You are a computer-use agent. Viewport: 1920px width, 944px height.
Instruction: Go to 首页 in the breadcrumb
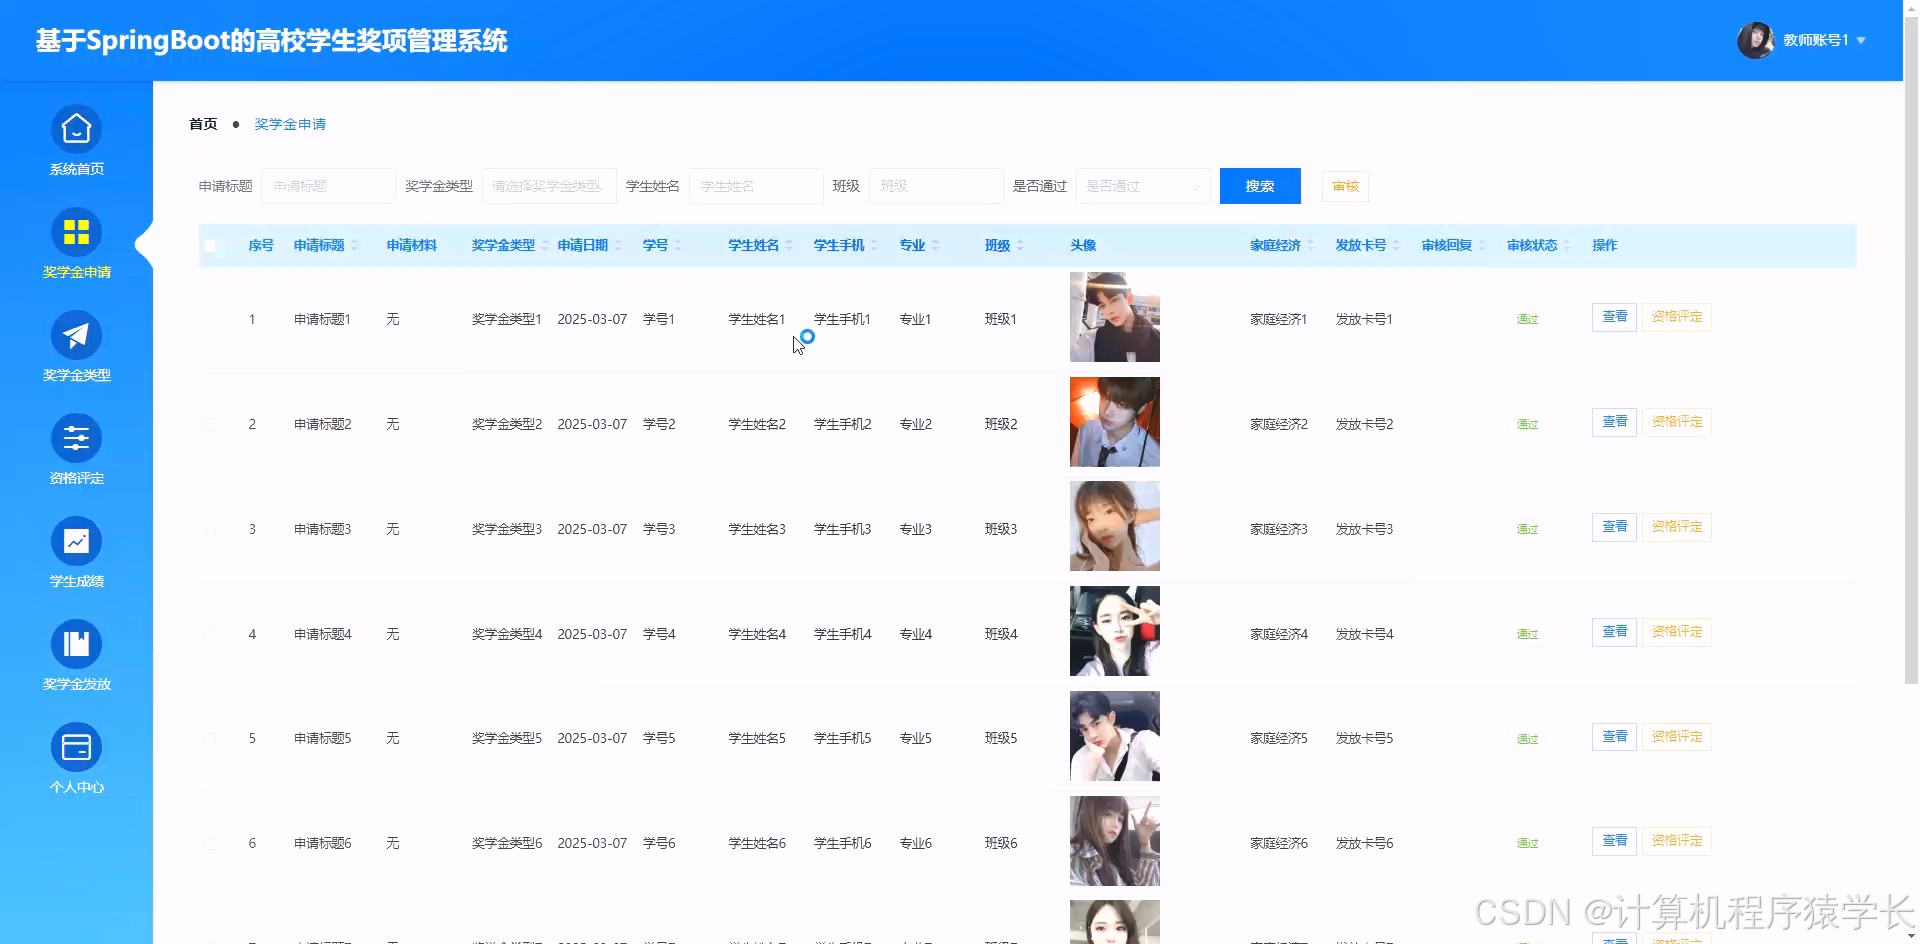[x=202, y=124]
